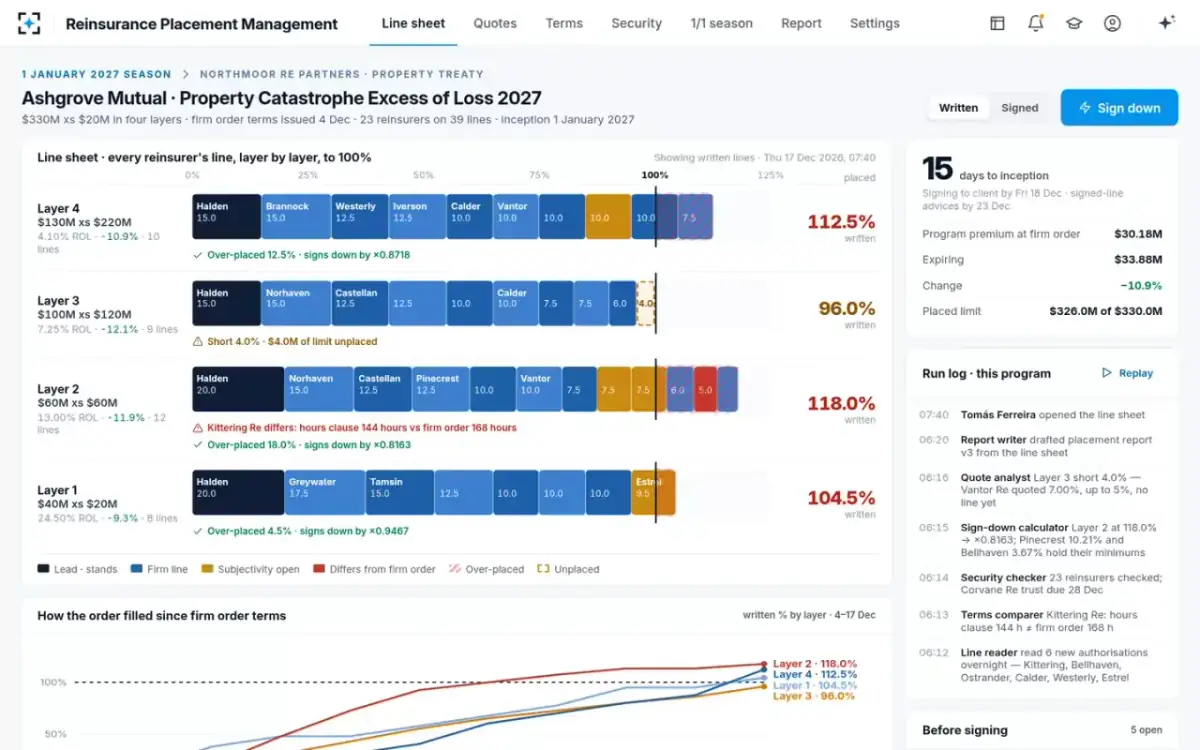Select Westerly 12.5 segment in Layer 4
Image resolution: width=1200 pixels, height=750 pixels.
[360, 216]
